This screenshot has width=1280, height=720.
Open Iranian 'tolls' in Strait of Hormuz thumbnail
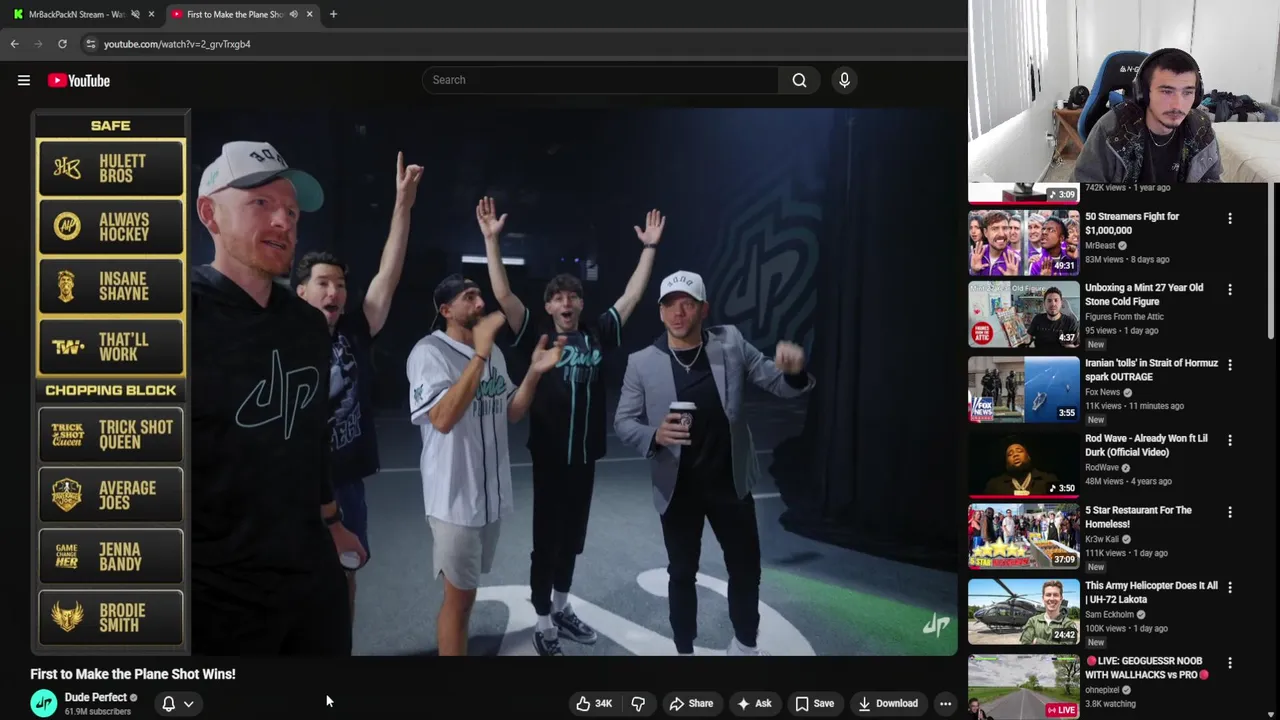click(1023, 389)
